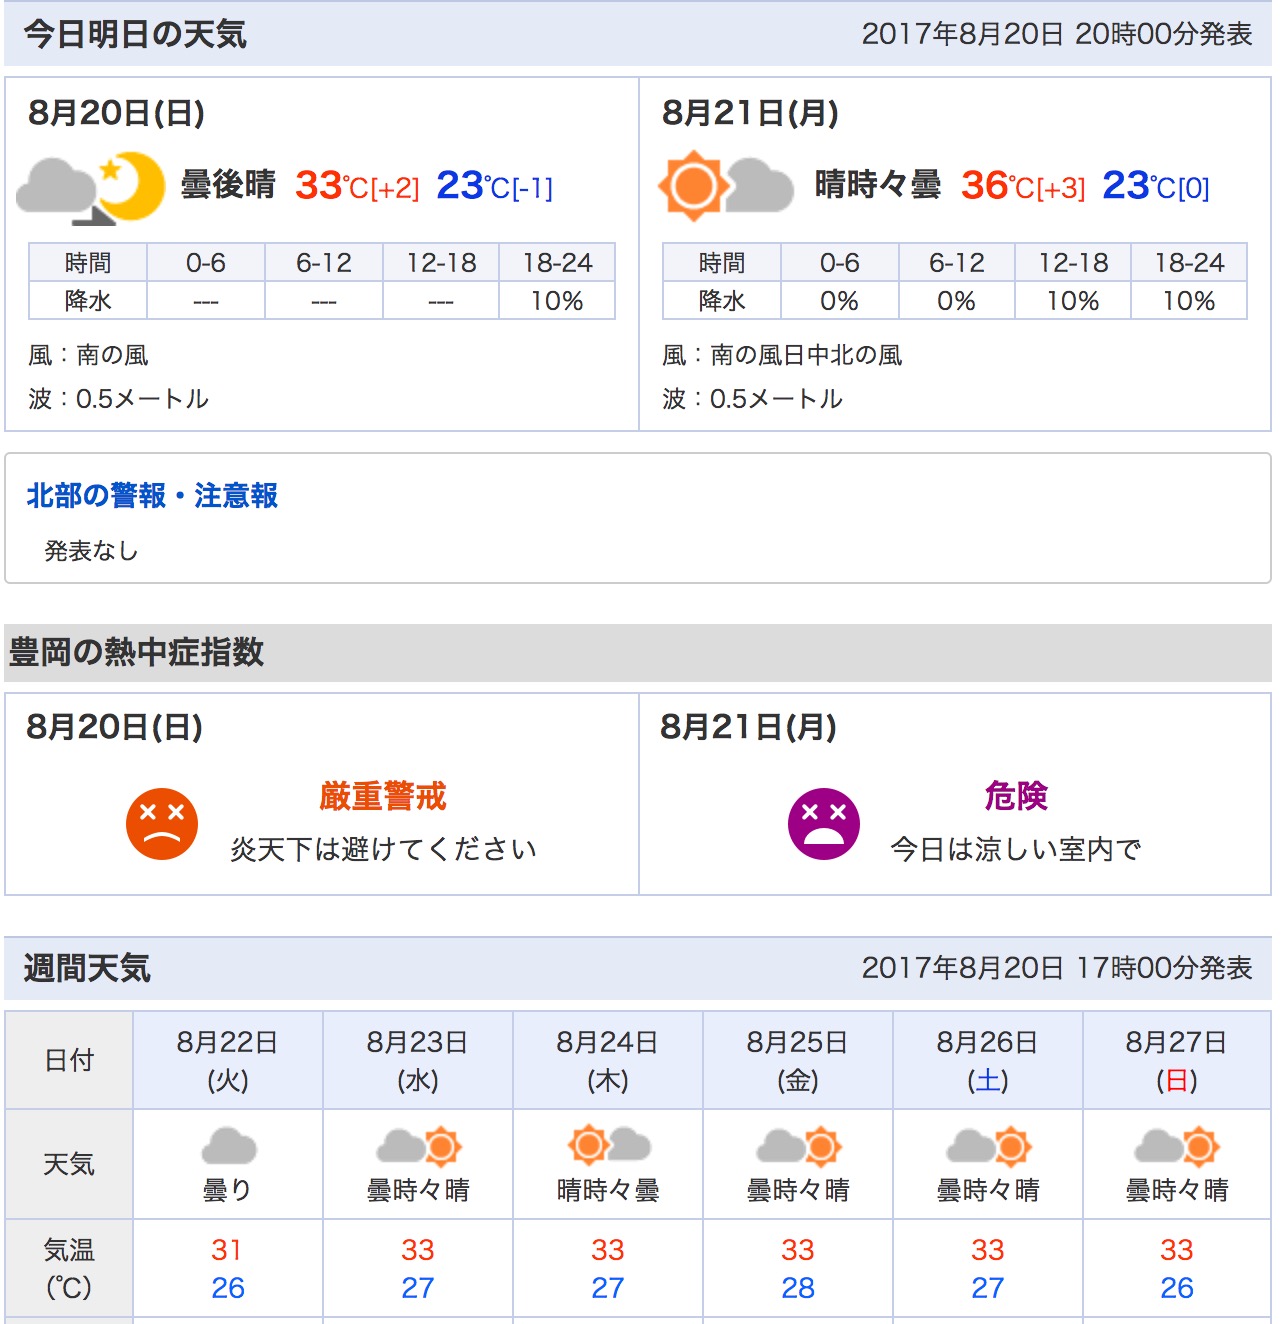
Task: Click the weather icon for 8月26日 (土)
Action: [x=988, y=1146]
